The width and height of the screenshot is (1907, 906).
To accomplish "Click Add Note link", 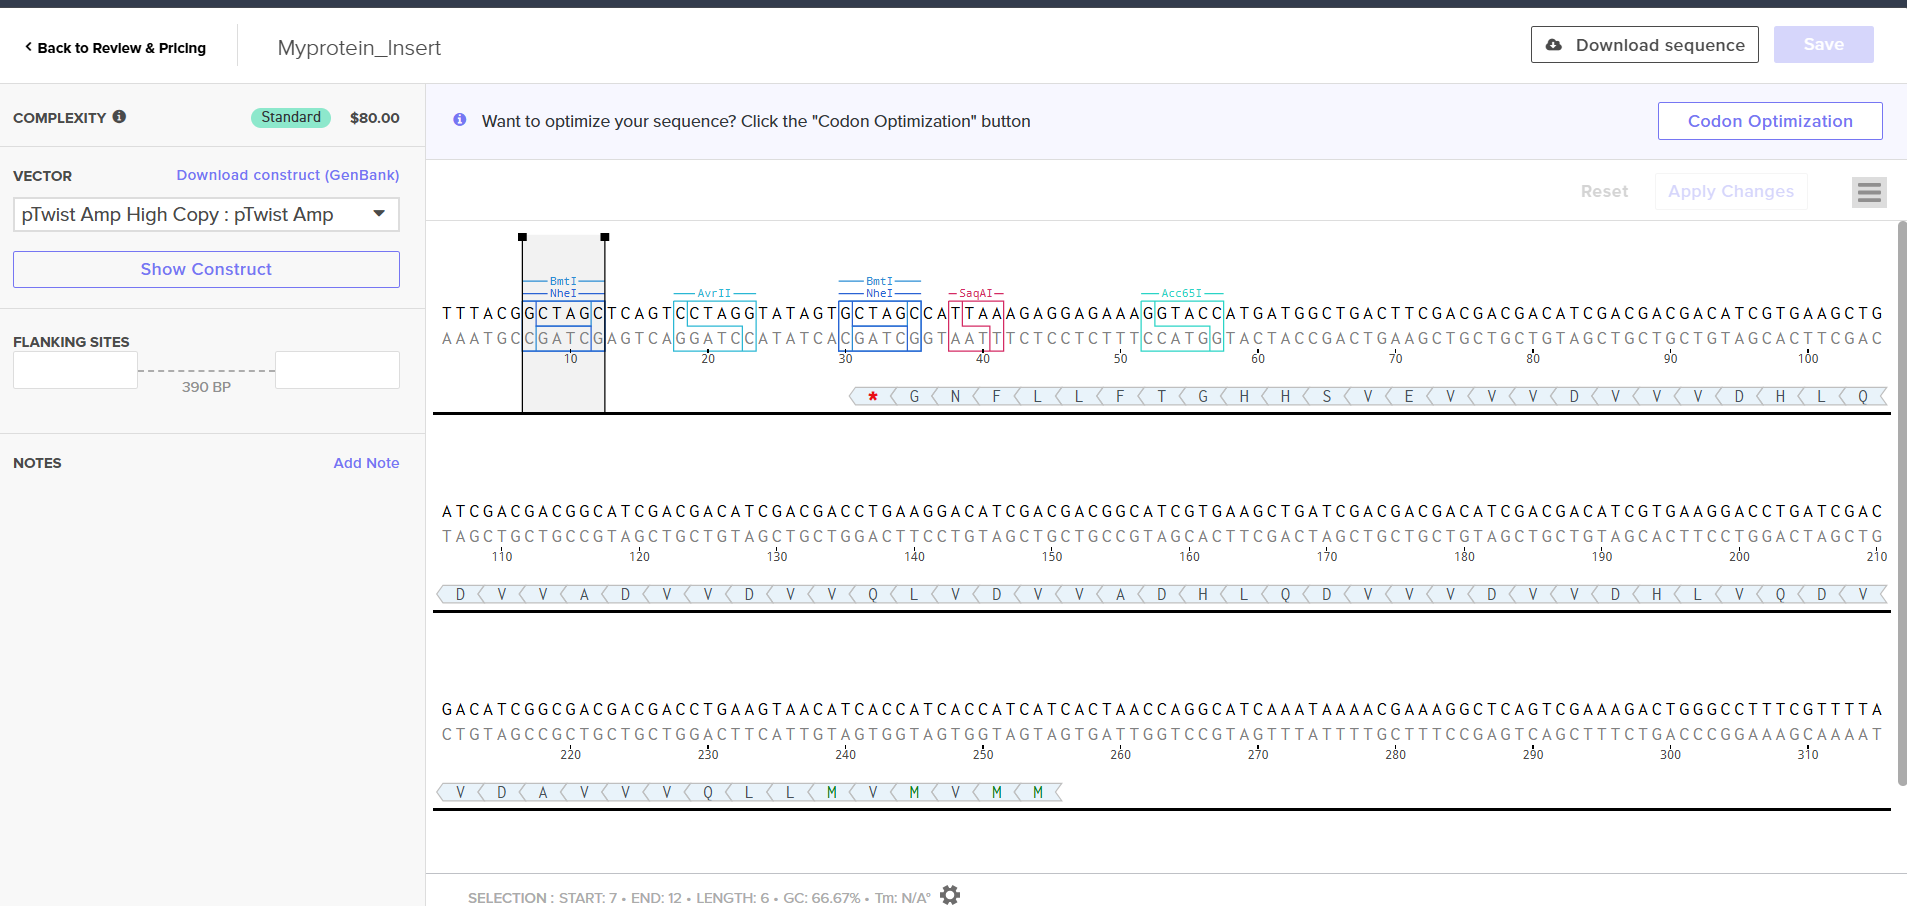I will coord(366,463).
